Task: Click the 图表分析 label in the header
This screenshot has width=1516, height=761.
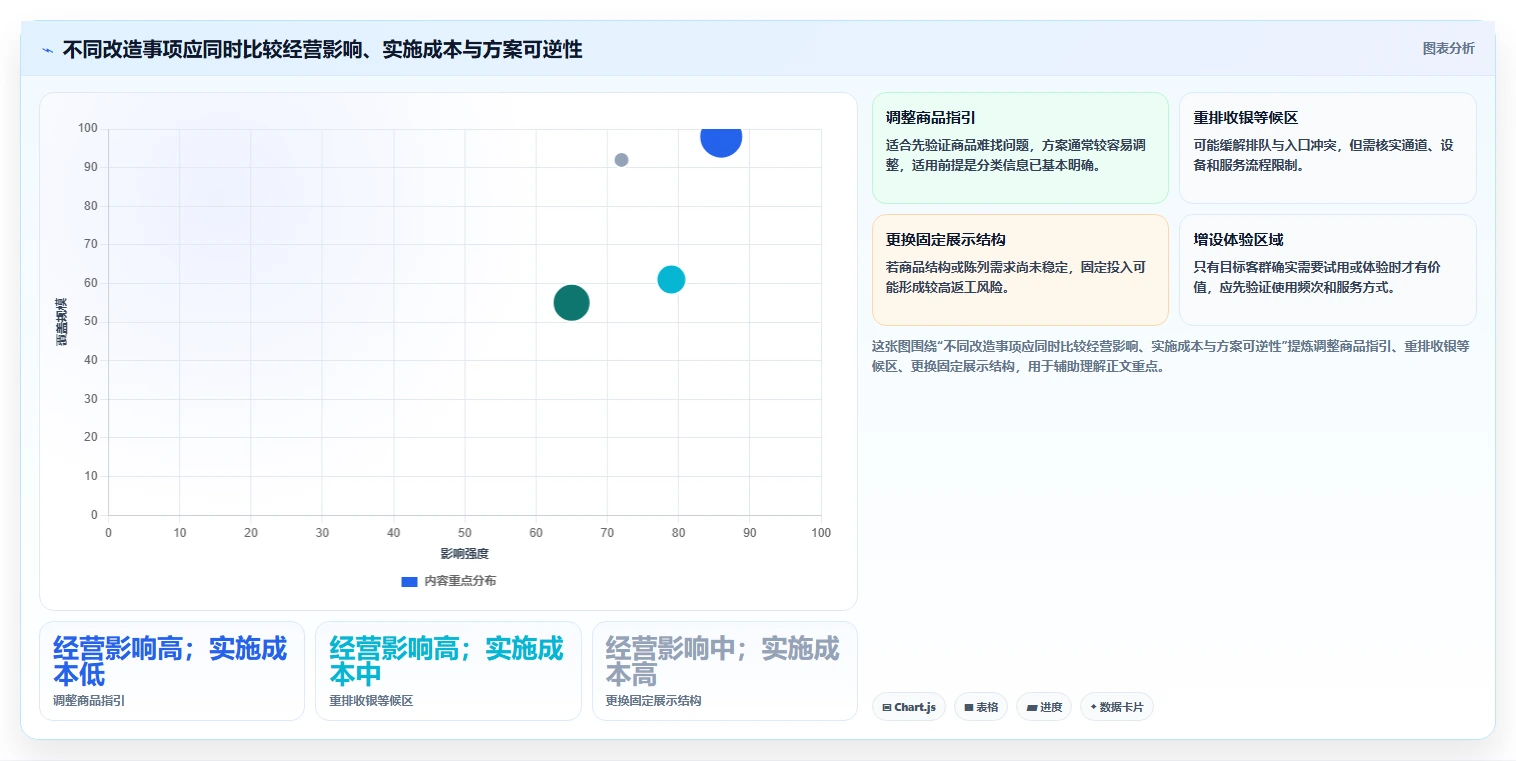Action: pos(1448,48)
